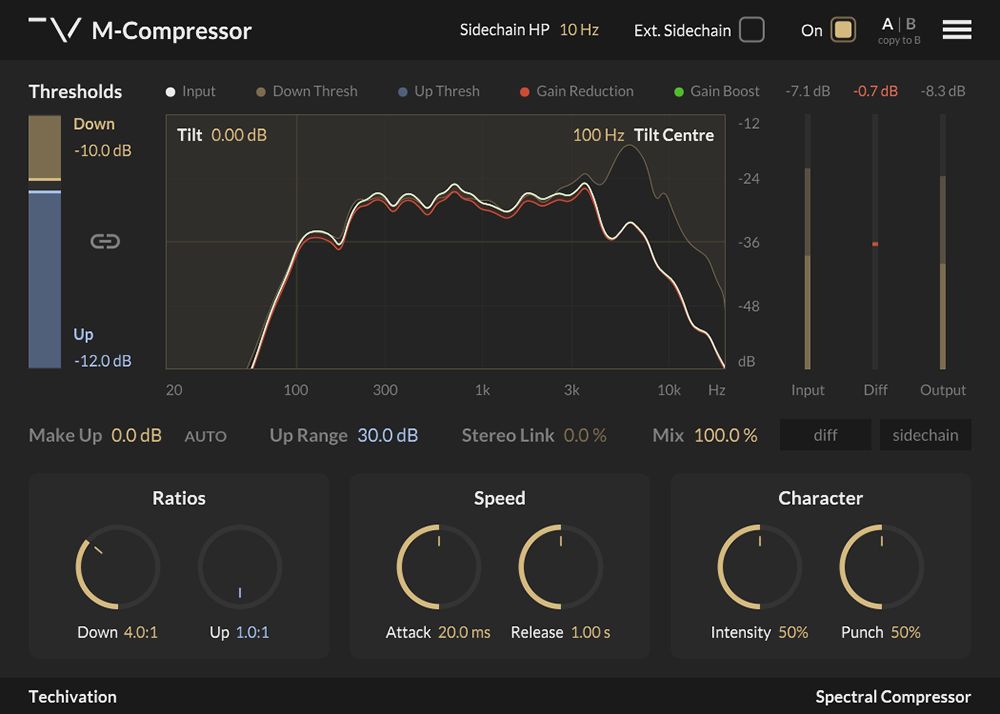Click the threshold link chain icon
1000x714 pixels.
[x=105, y=241]
